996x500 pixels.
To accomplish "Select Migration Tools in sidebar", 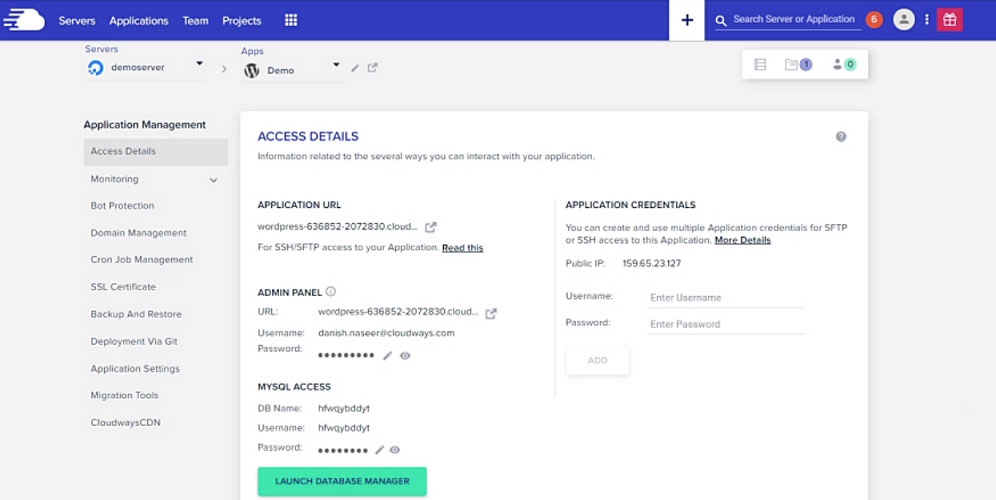I will click(x=124, y=395).
